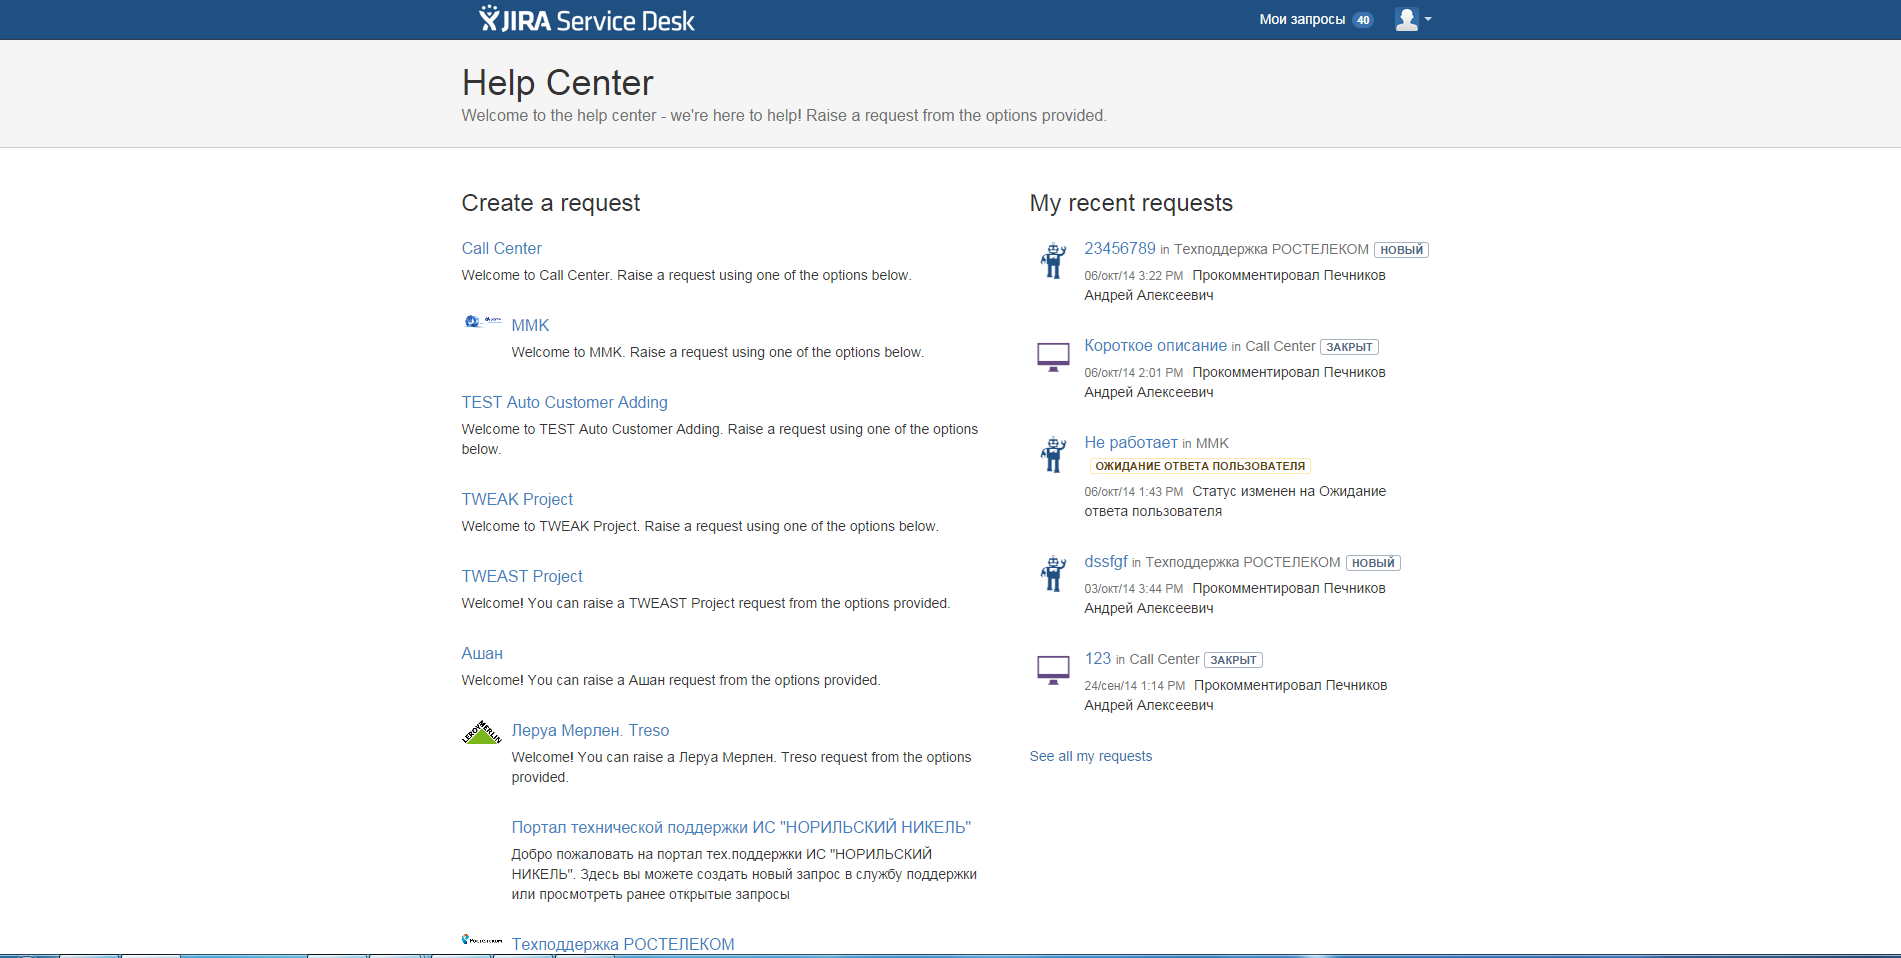The height and width of the screenshot is (958, 1901).
Task: Click timestamp 06/окт/14 2:01 PM
Action: [1133, 373]
